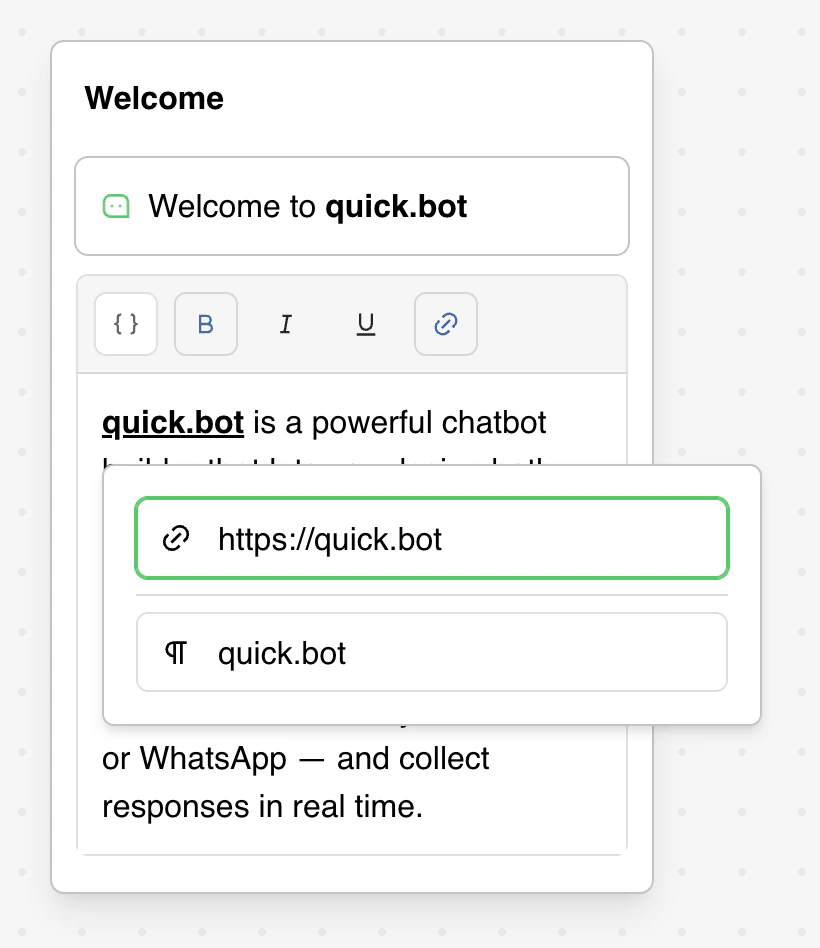Click the chain icon beside https://quick.bot

[177, 538]
